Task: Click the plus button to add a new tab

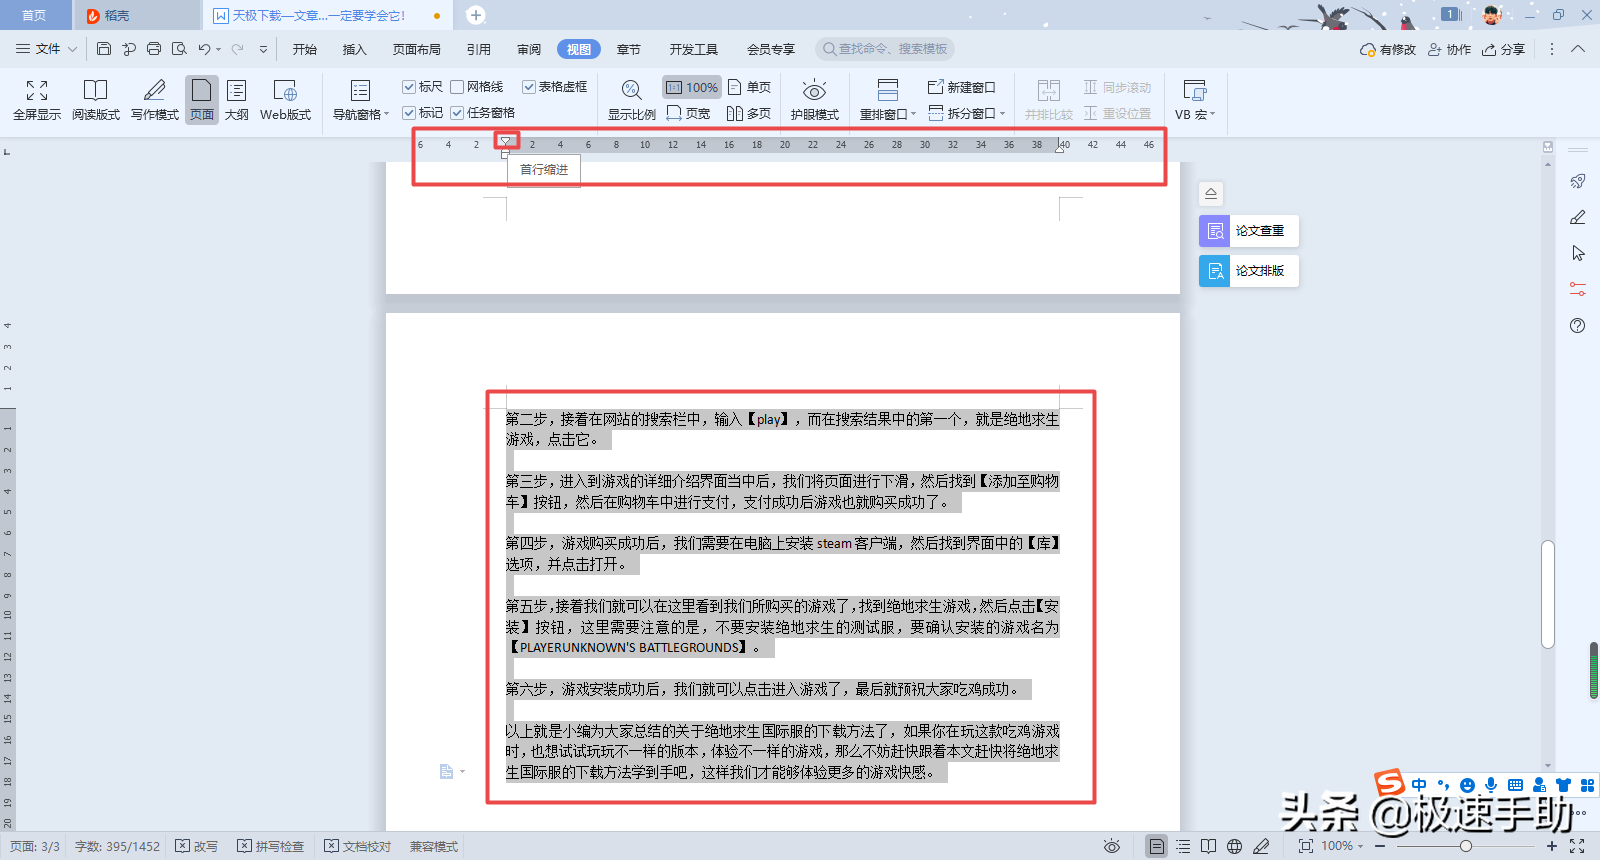Action: click(x=476, y=15)
